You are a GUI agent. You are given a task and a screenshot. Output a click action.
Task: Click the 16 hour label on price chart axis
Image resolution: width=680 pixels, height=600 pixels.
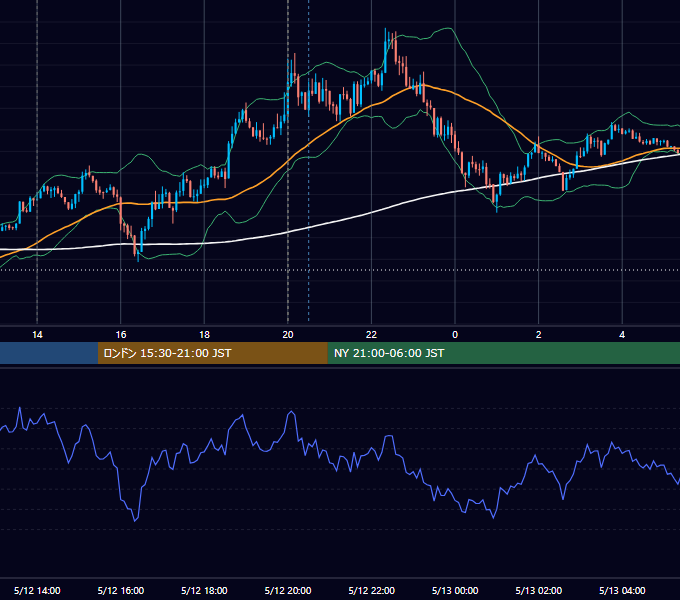[121, 335]
